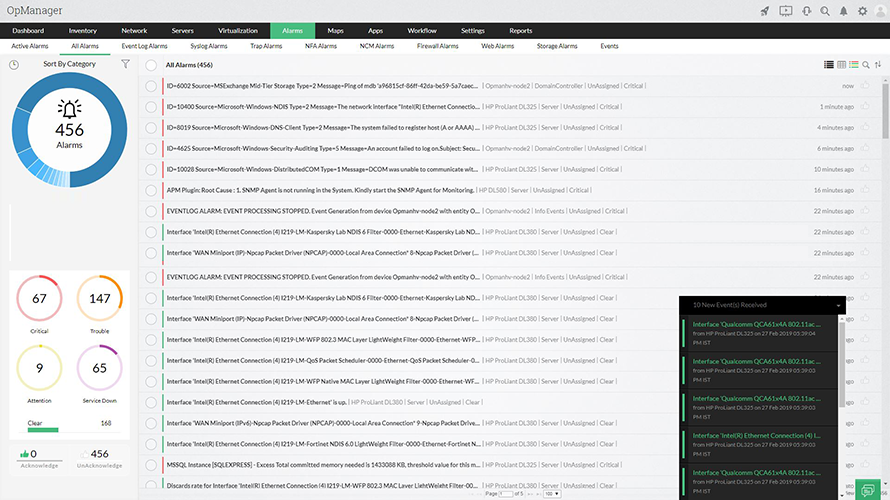Select all alarms with header checkbox
This screenshot has height=500, width=890.
point(151,65)
